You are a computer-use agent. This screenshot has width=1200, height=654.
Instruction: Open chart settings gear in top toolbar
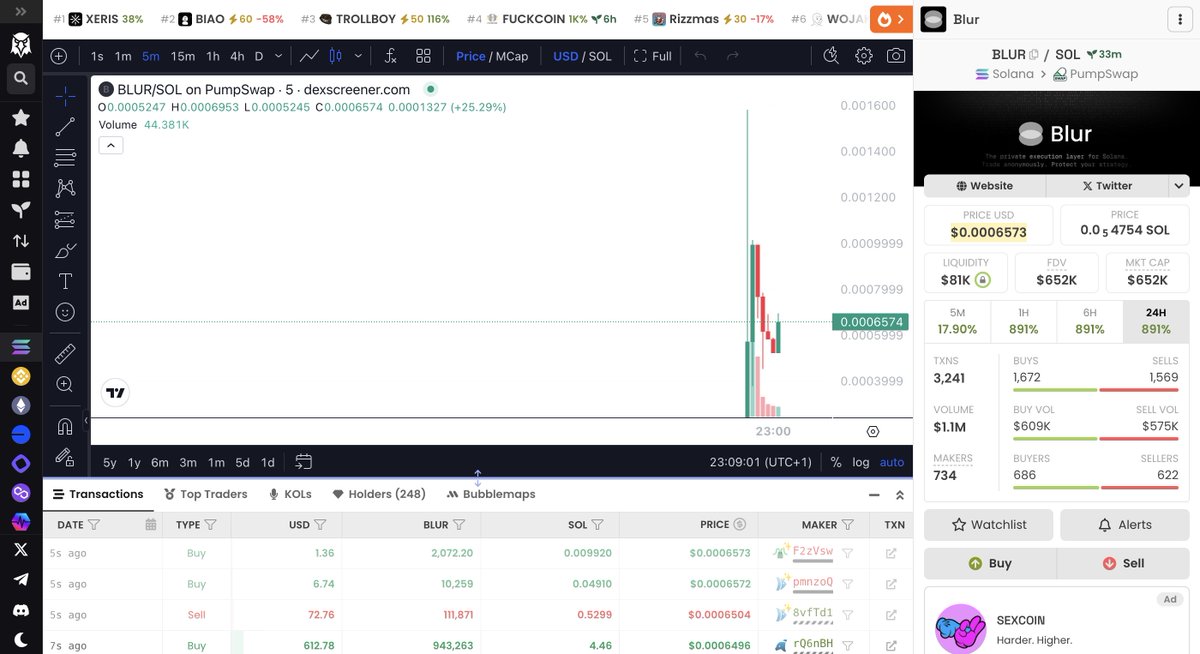coord(864,56)
